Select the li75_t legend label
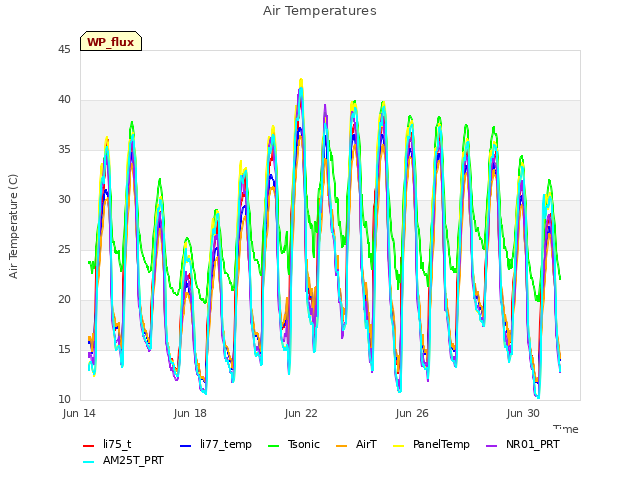The height and width of the screenshot is (480, 640). (x=117, y=444)
